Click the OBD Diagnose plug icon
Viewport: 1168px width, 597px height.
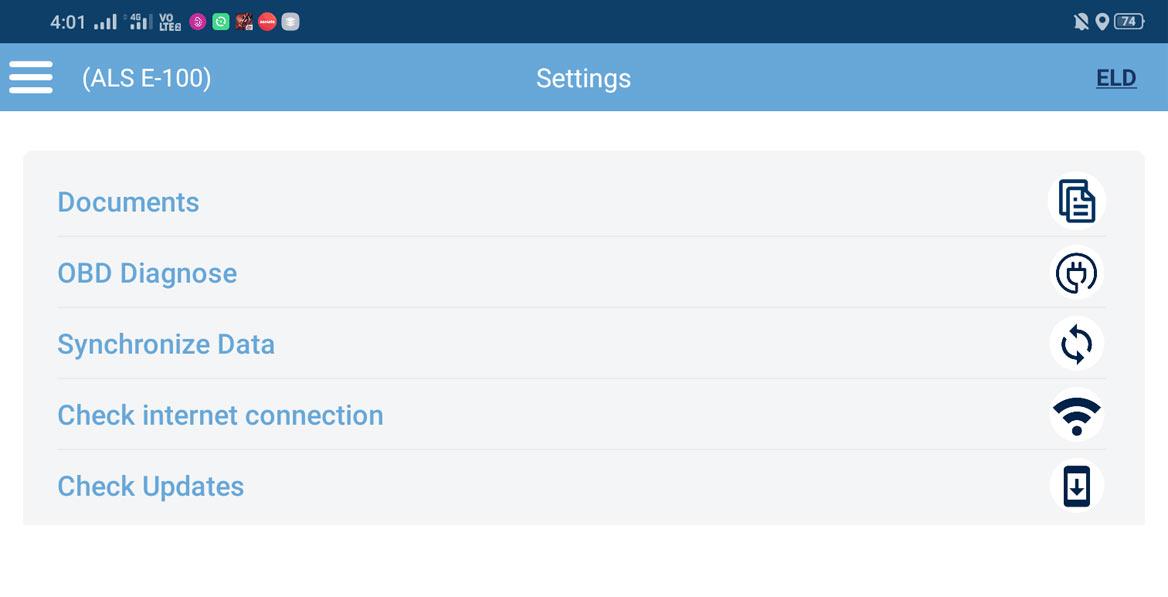[x=1076, y=273]
